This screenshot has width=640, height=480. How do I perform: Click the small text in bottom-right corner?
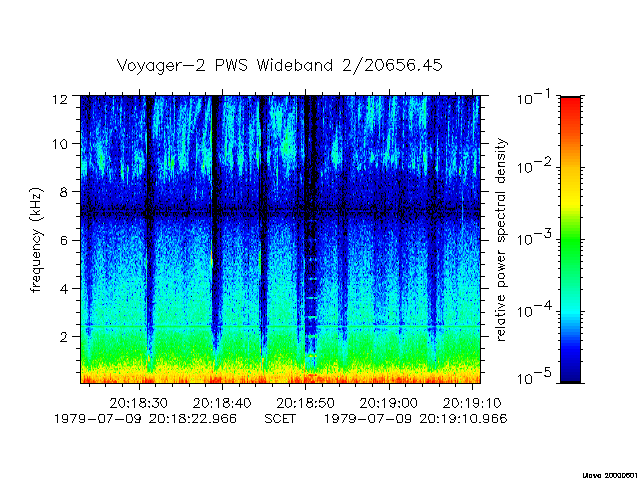[610, 476]
